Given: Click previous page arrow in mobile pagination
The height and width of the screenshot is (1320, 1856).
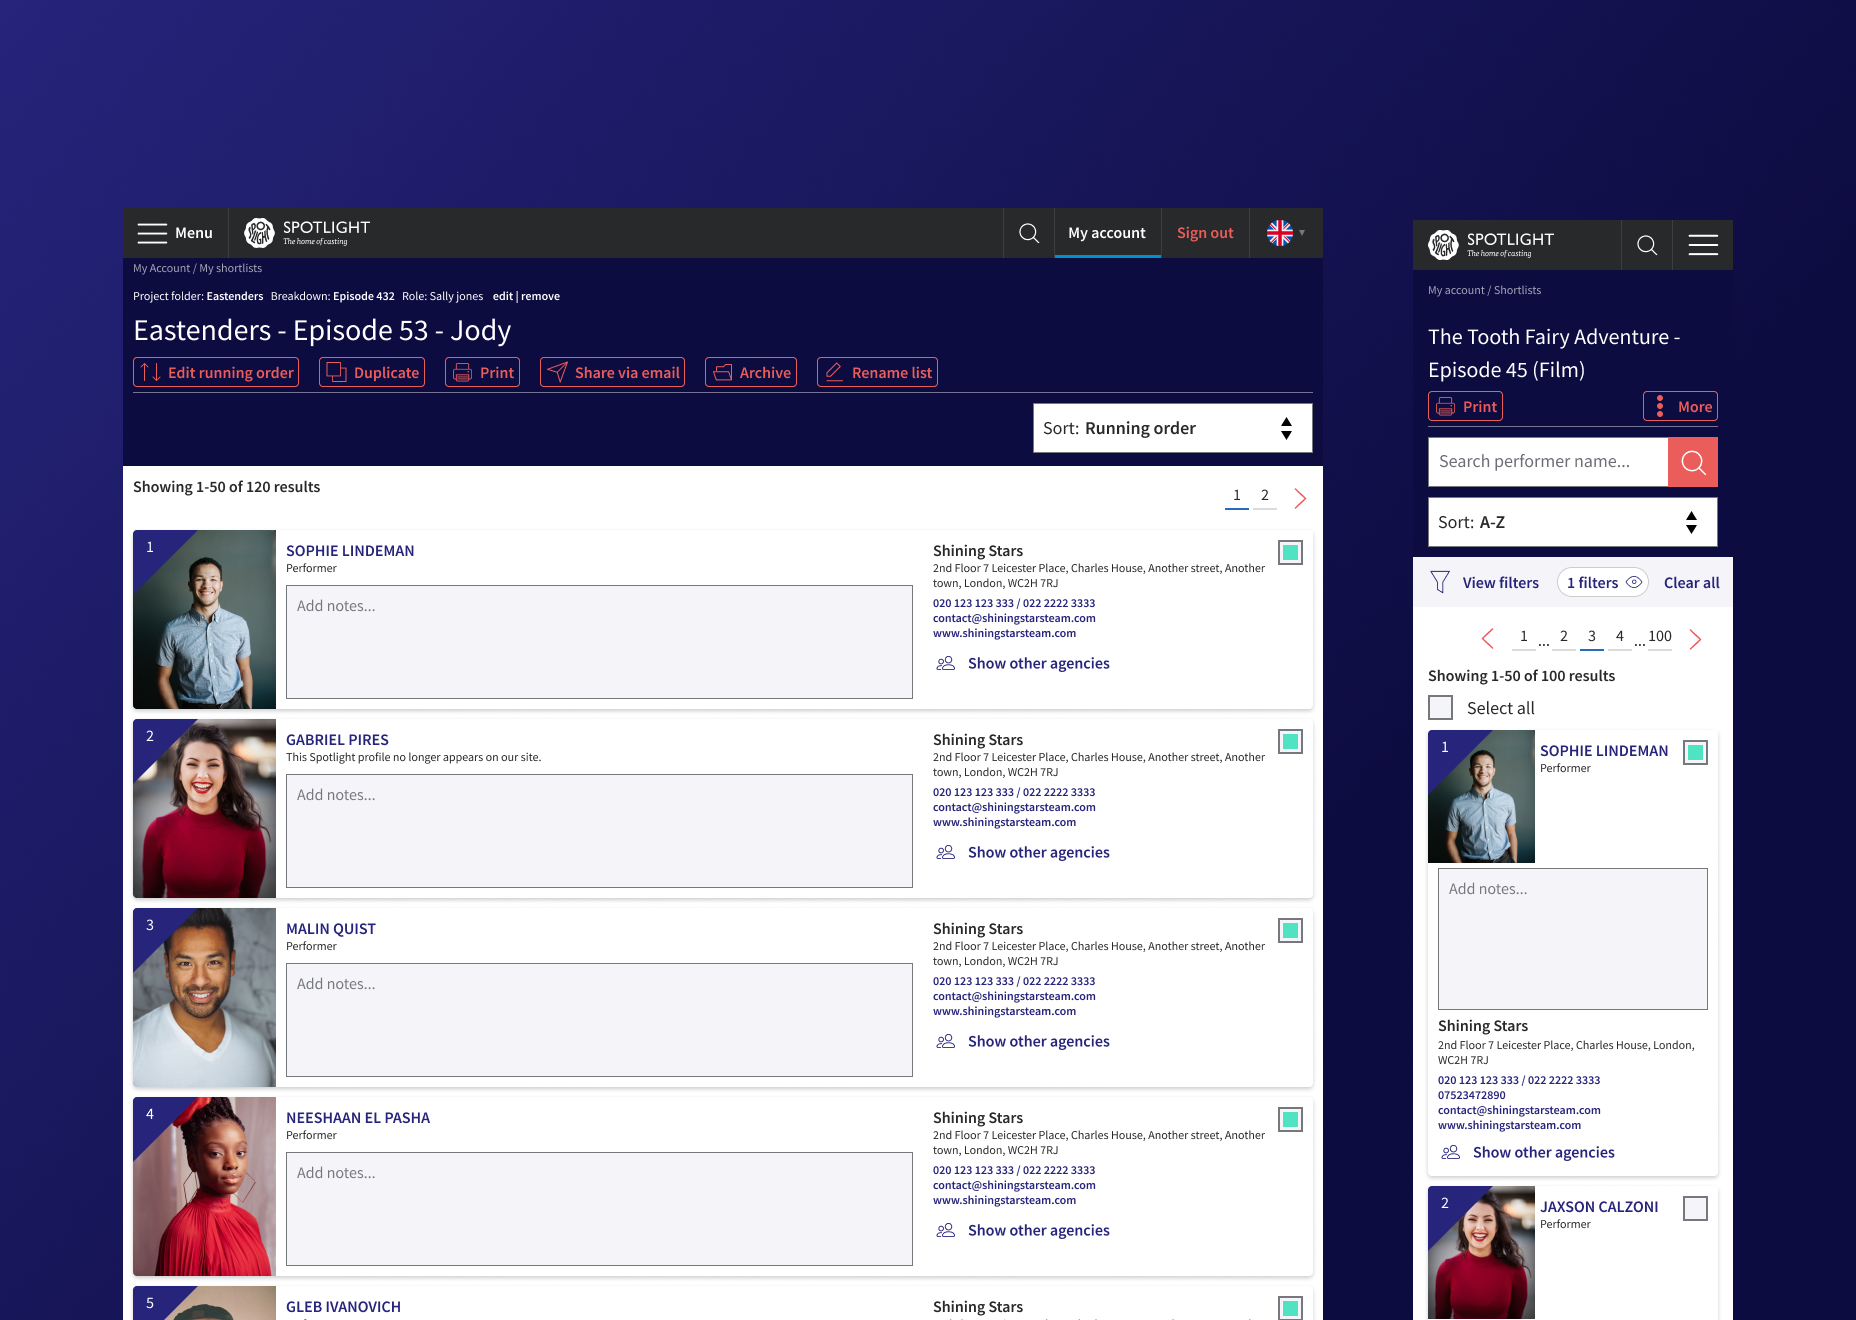Looking at the screenshot, I should (1488, 639).
